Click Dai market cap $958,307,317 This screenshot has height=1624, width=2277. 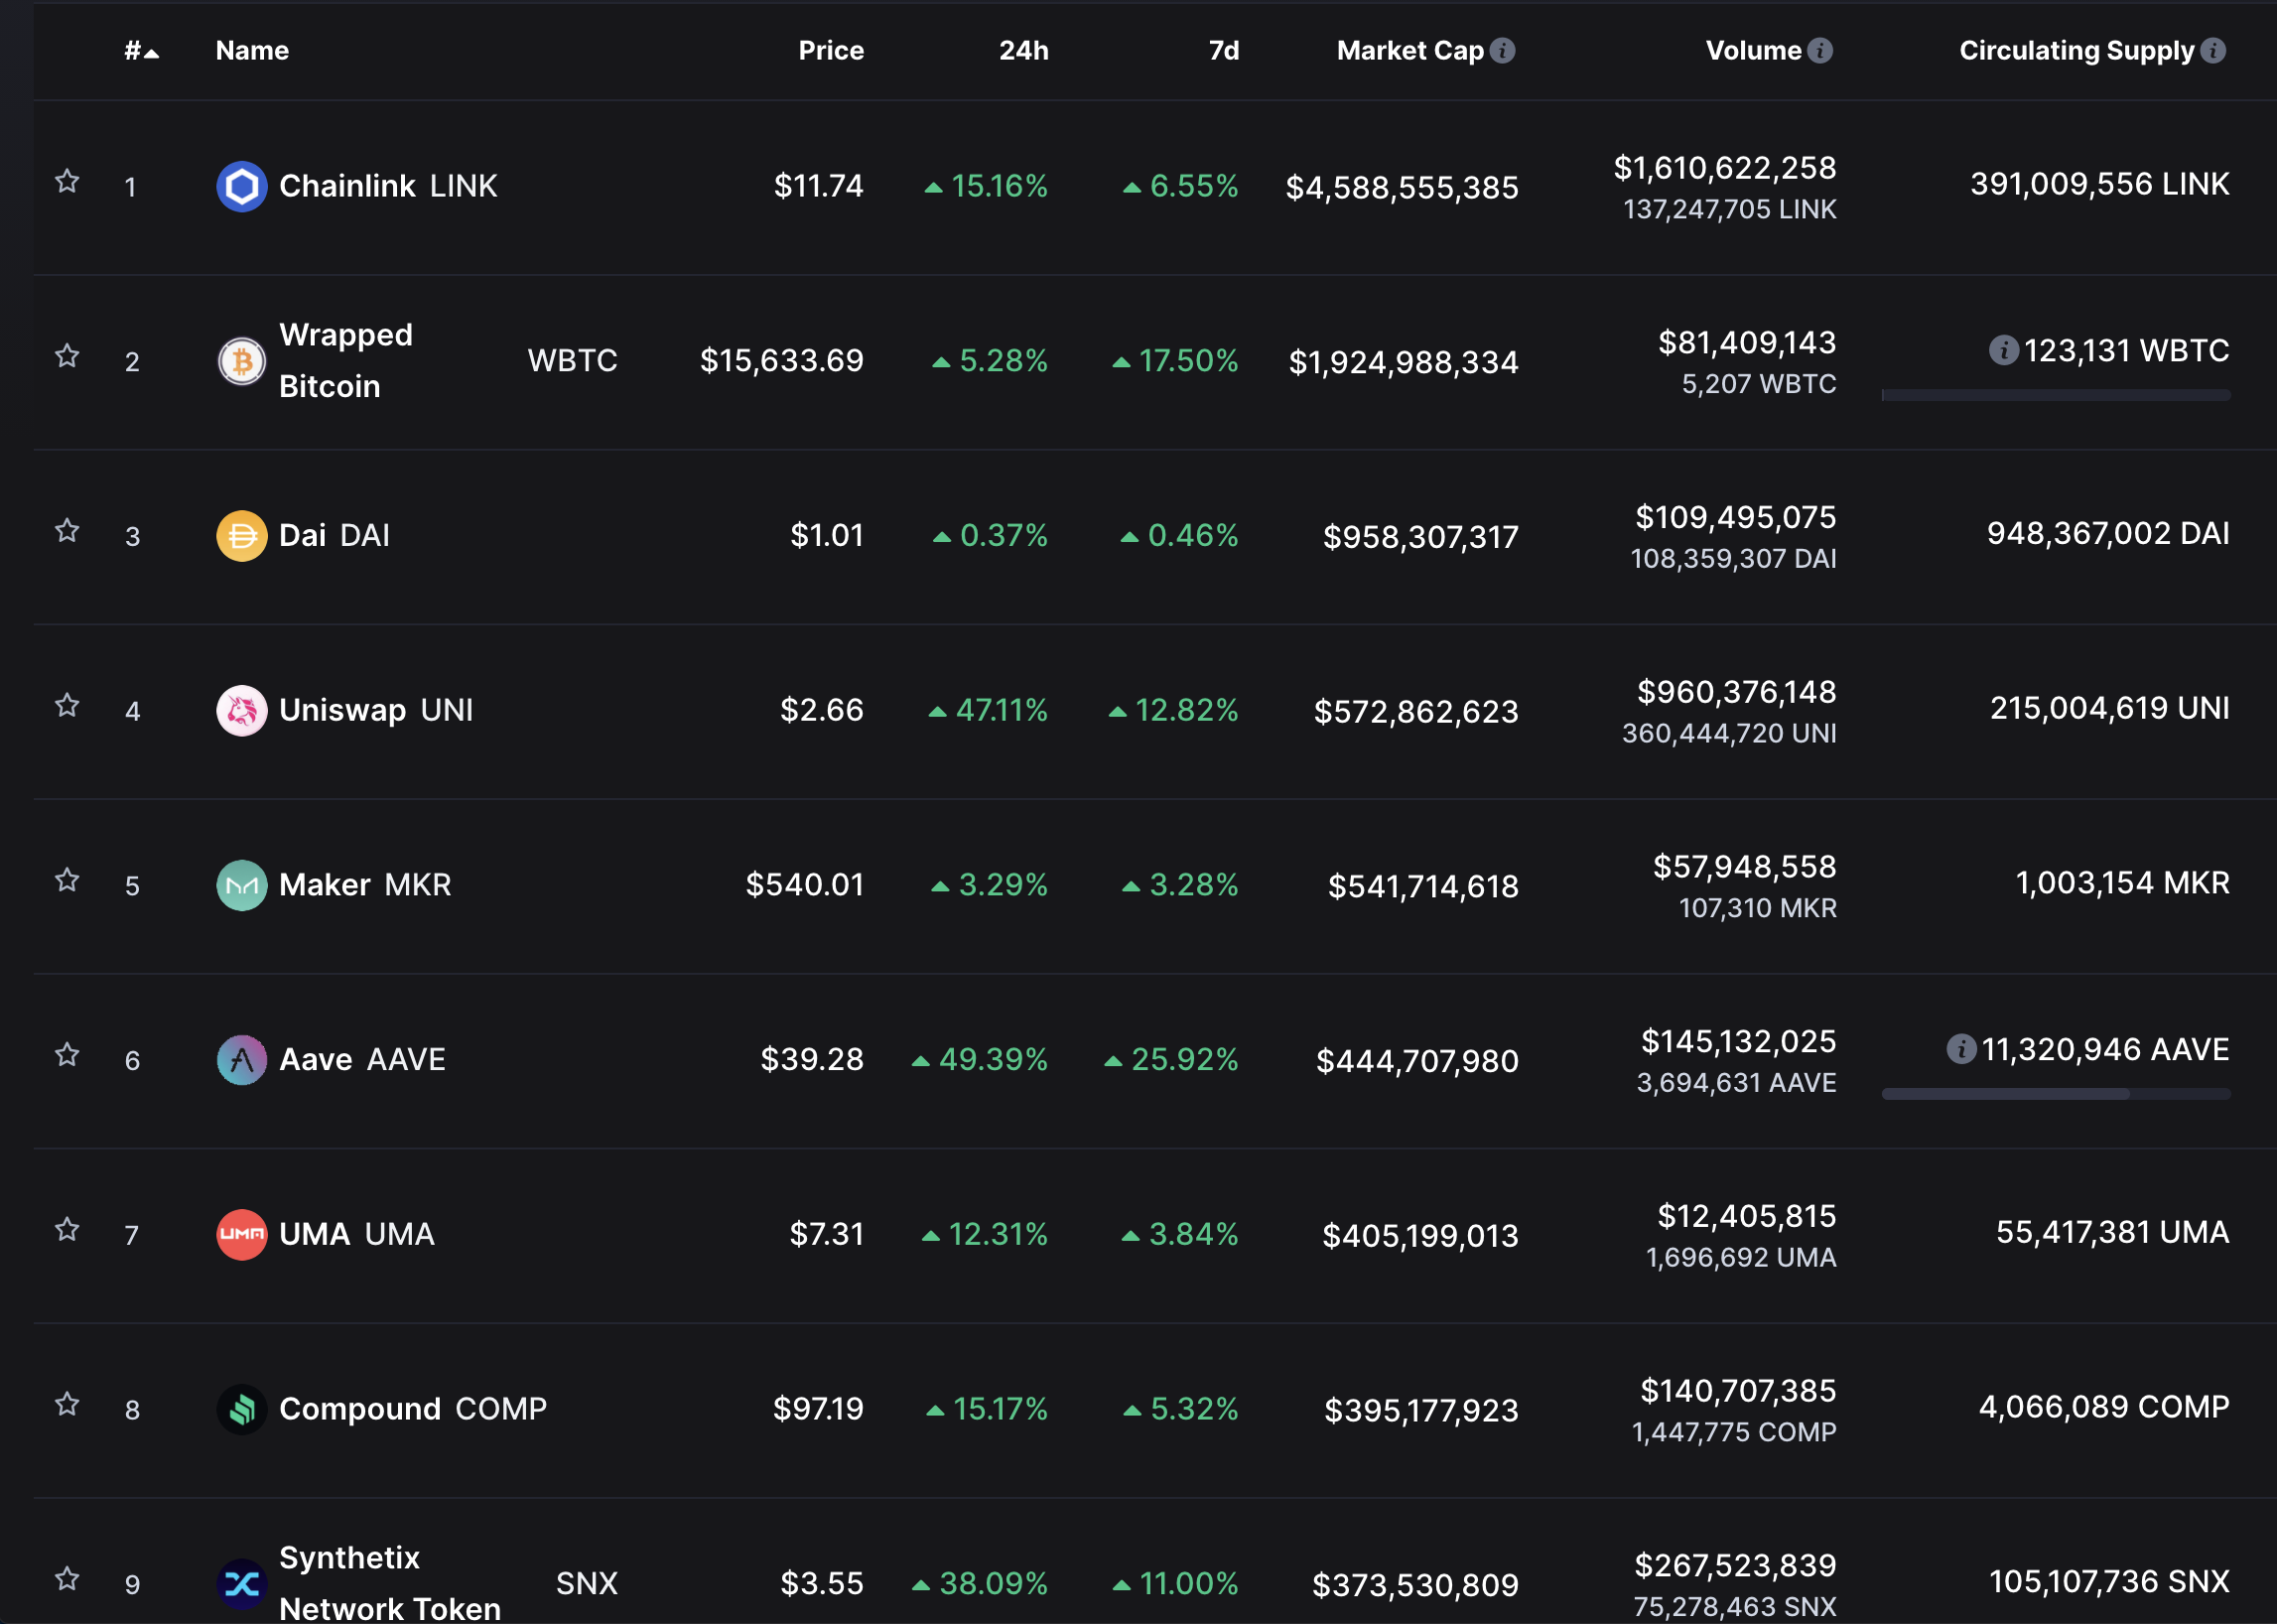(1421, 537)
